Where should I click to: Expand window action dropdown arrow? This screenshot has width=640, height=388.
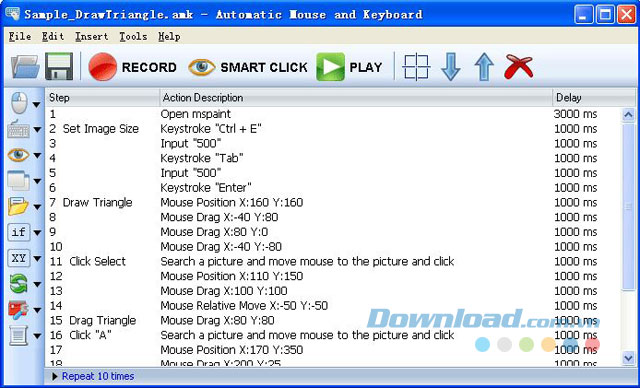click(37, 181)
